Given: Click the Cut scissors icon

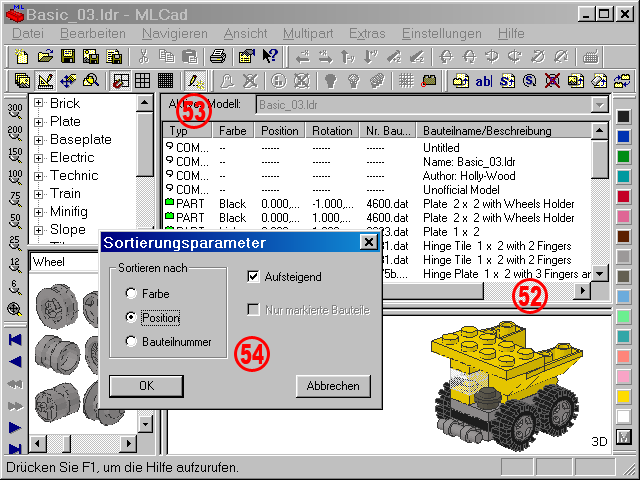Looking at the screenshot, I should pyautogui.click(x=144, y=56).
